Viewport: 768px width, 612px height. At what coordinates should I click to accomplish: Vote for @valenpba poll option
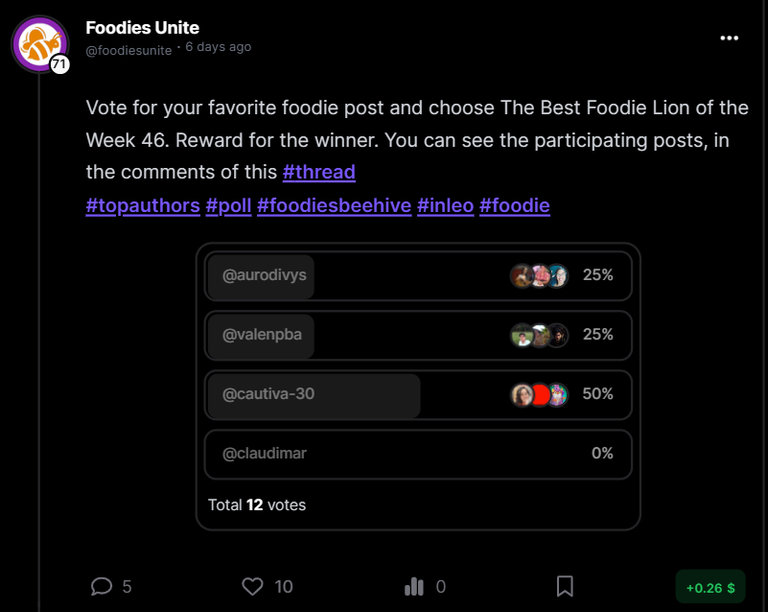click(418, 335)
